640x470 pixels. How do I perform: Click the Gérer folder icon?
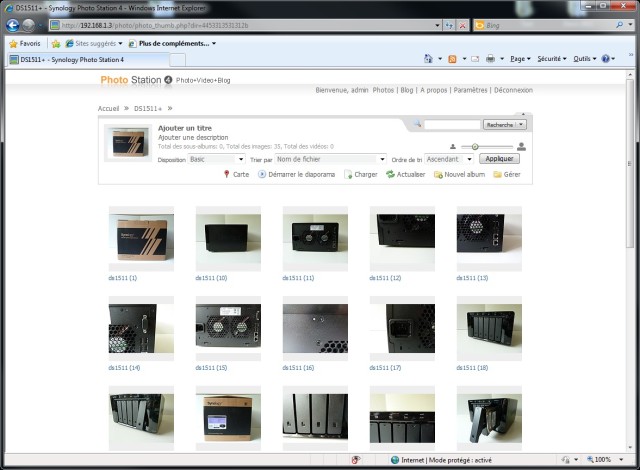498,175
